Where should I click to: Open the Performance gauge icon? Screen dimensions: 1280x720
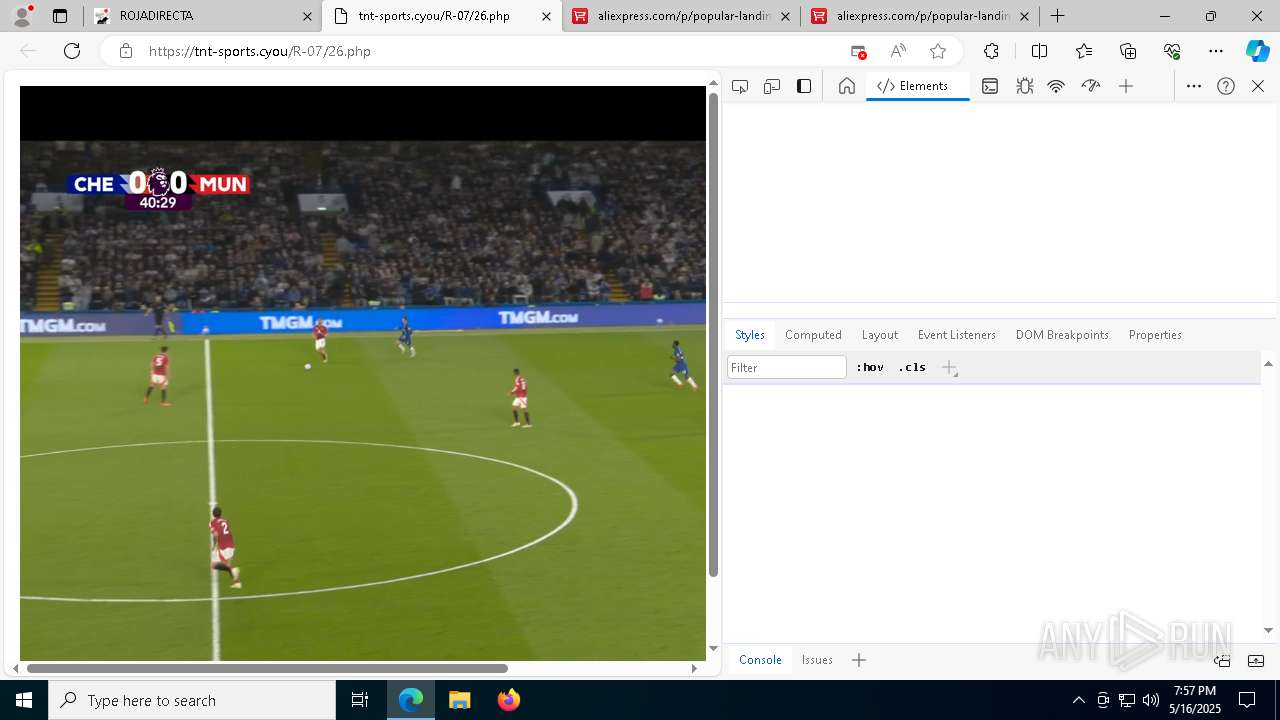pyautogui.click(x=1091, y=86)
